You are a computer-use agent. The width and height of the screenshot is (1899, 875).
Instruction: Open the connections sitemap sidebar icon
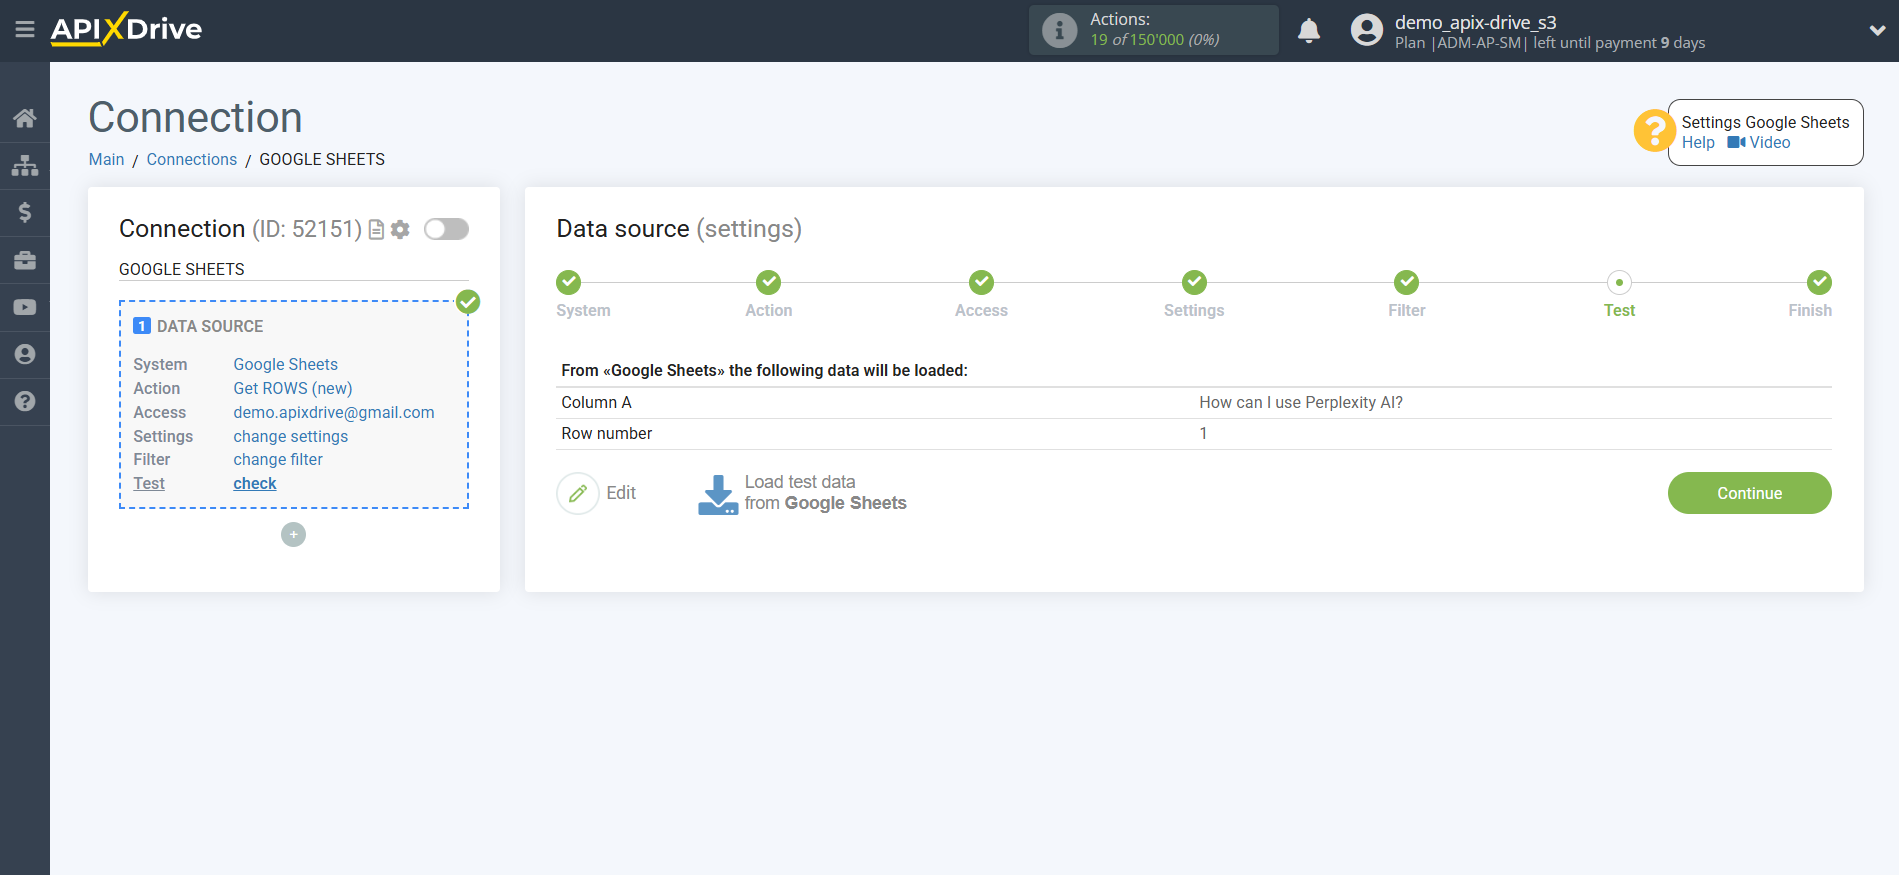coord(25,165)
